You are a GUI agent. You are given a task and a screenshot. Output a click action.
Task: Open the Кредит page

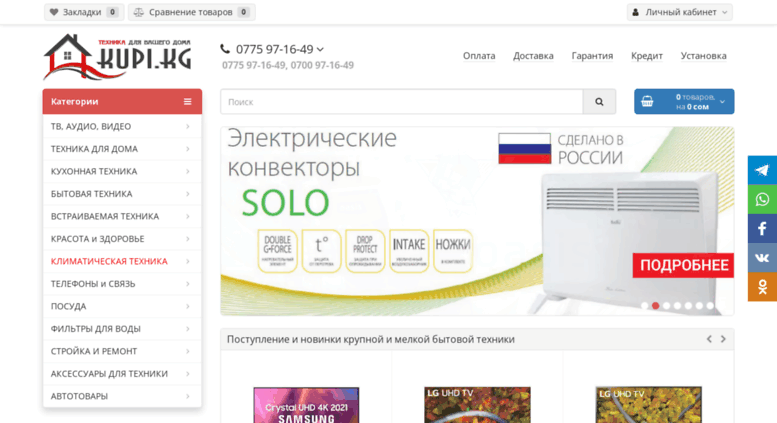pos(647,56)
